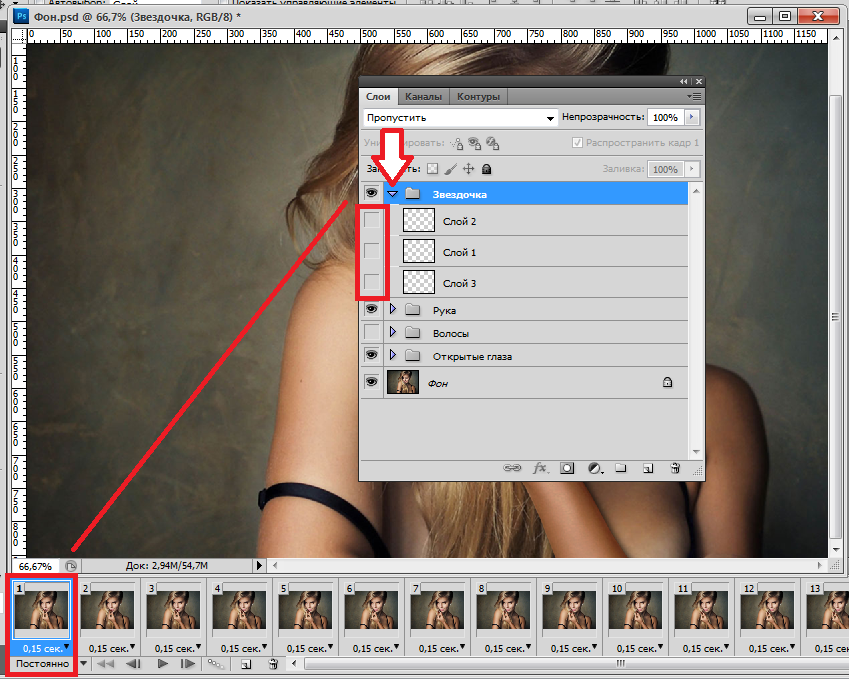This screenshot has width=849, height=679.
Task: Click unify layer position icon
Action: click(x=456, y=143)
